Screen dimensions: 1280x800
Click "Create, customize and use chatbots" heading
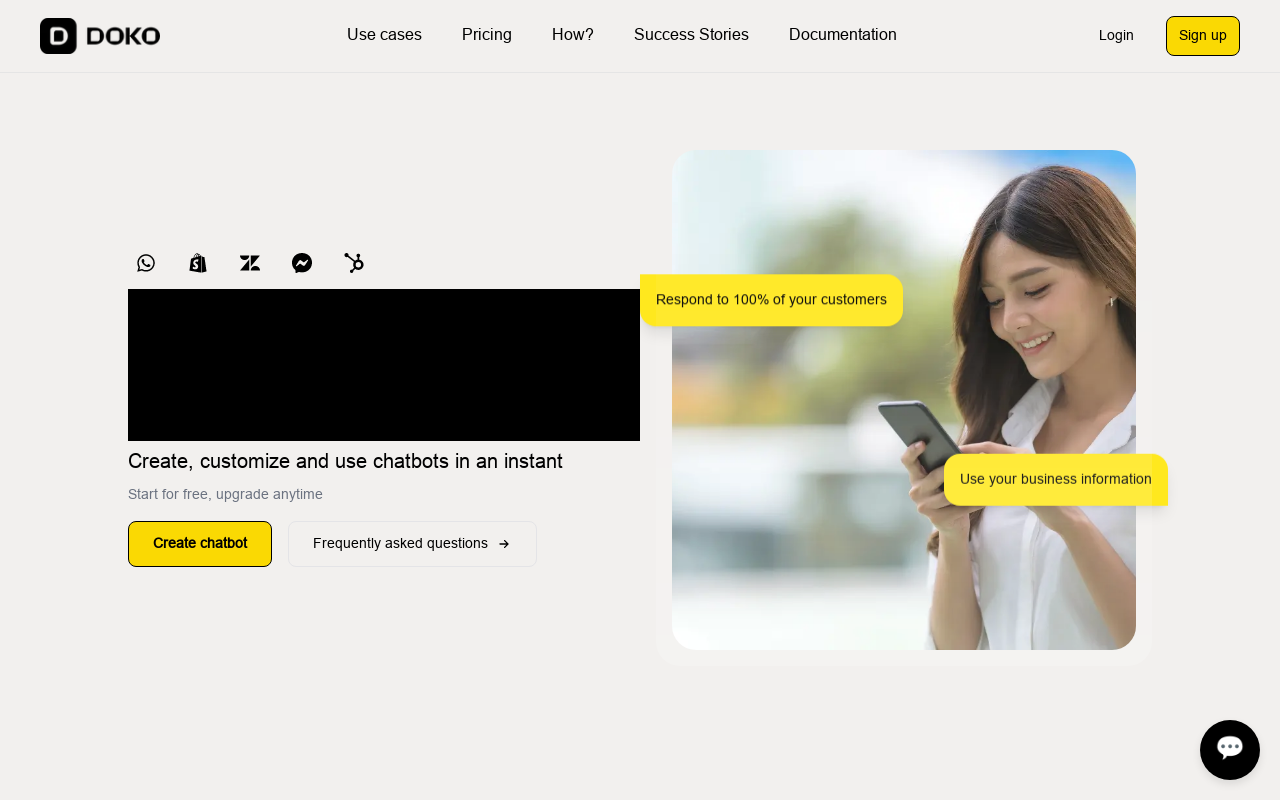345,461
